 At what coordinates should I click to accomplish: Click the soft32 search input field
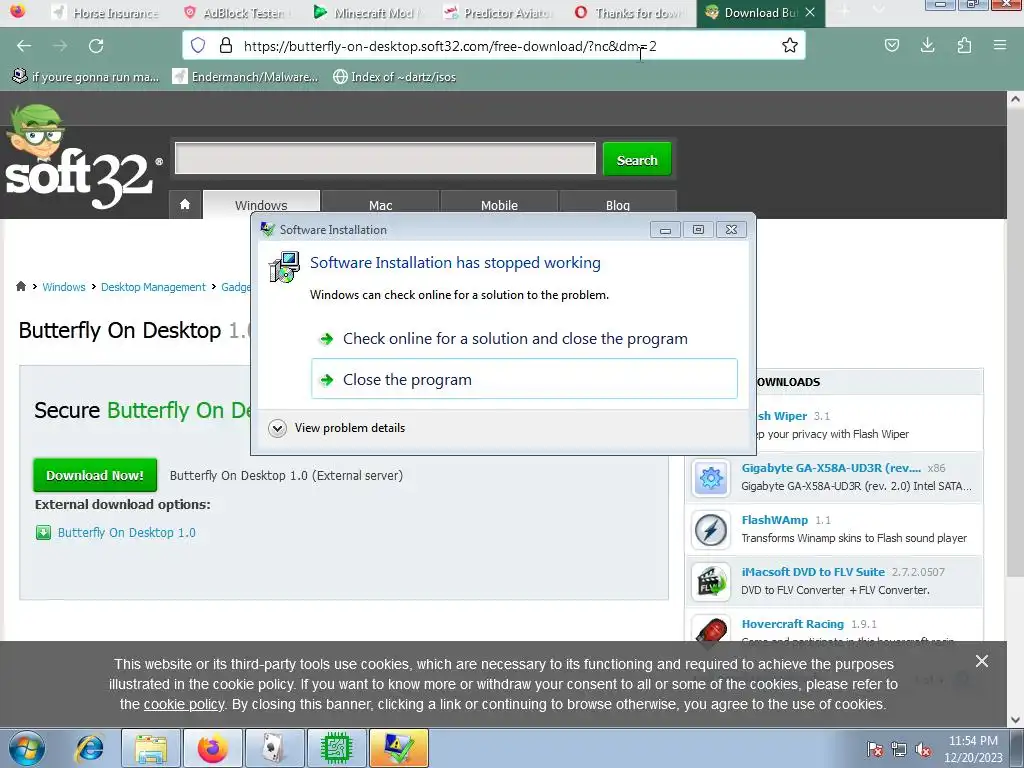tap(385, 158)
